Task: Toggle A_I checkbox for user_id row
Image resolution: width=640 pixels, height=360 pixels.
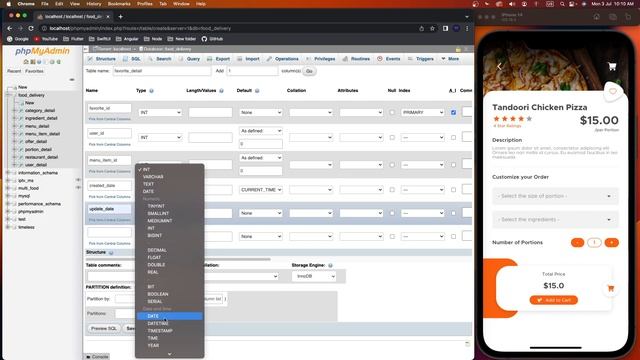Action: tap(453, 138)
